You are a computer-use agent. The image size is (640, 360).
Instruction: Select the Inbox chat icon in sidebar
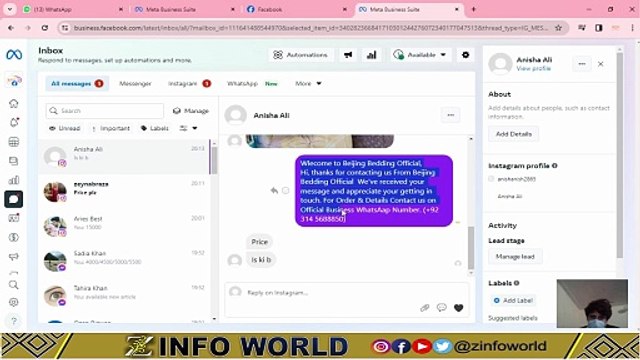tap(13, 199)
